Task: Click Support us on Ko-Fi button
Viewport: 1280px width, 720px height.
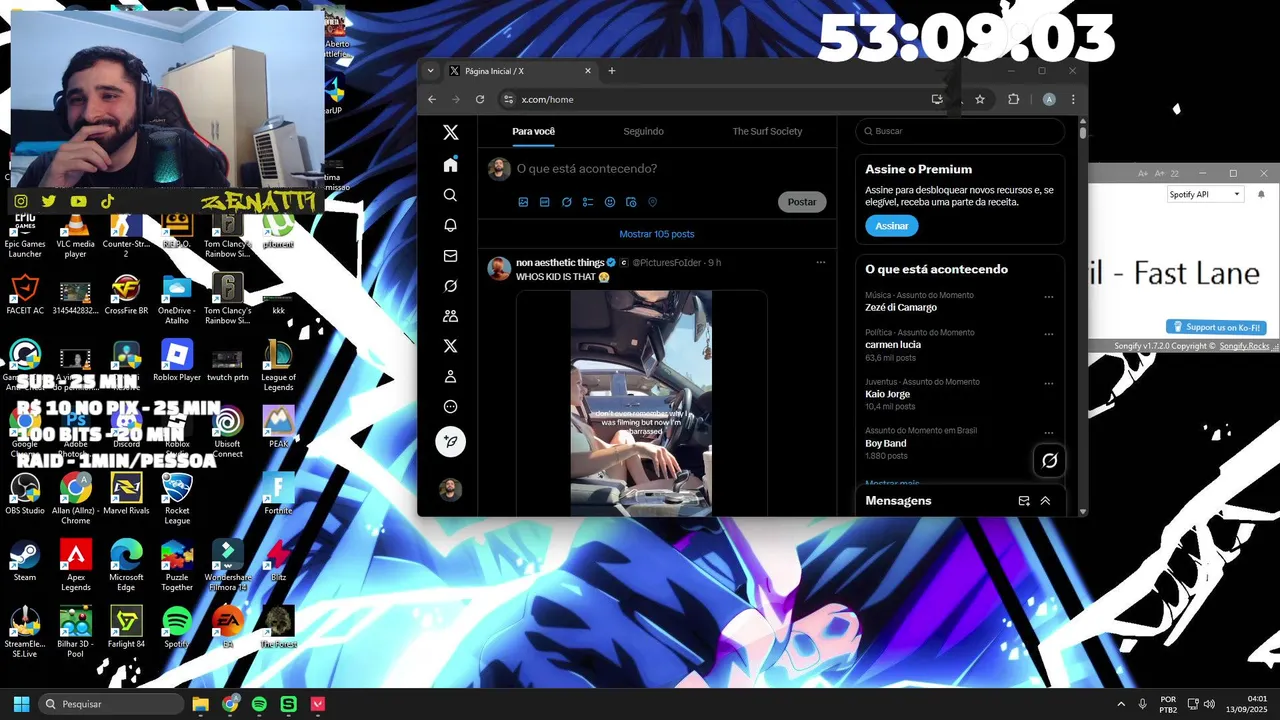Action: (x=1216, y=327)
